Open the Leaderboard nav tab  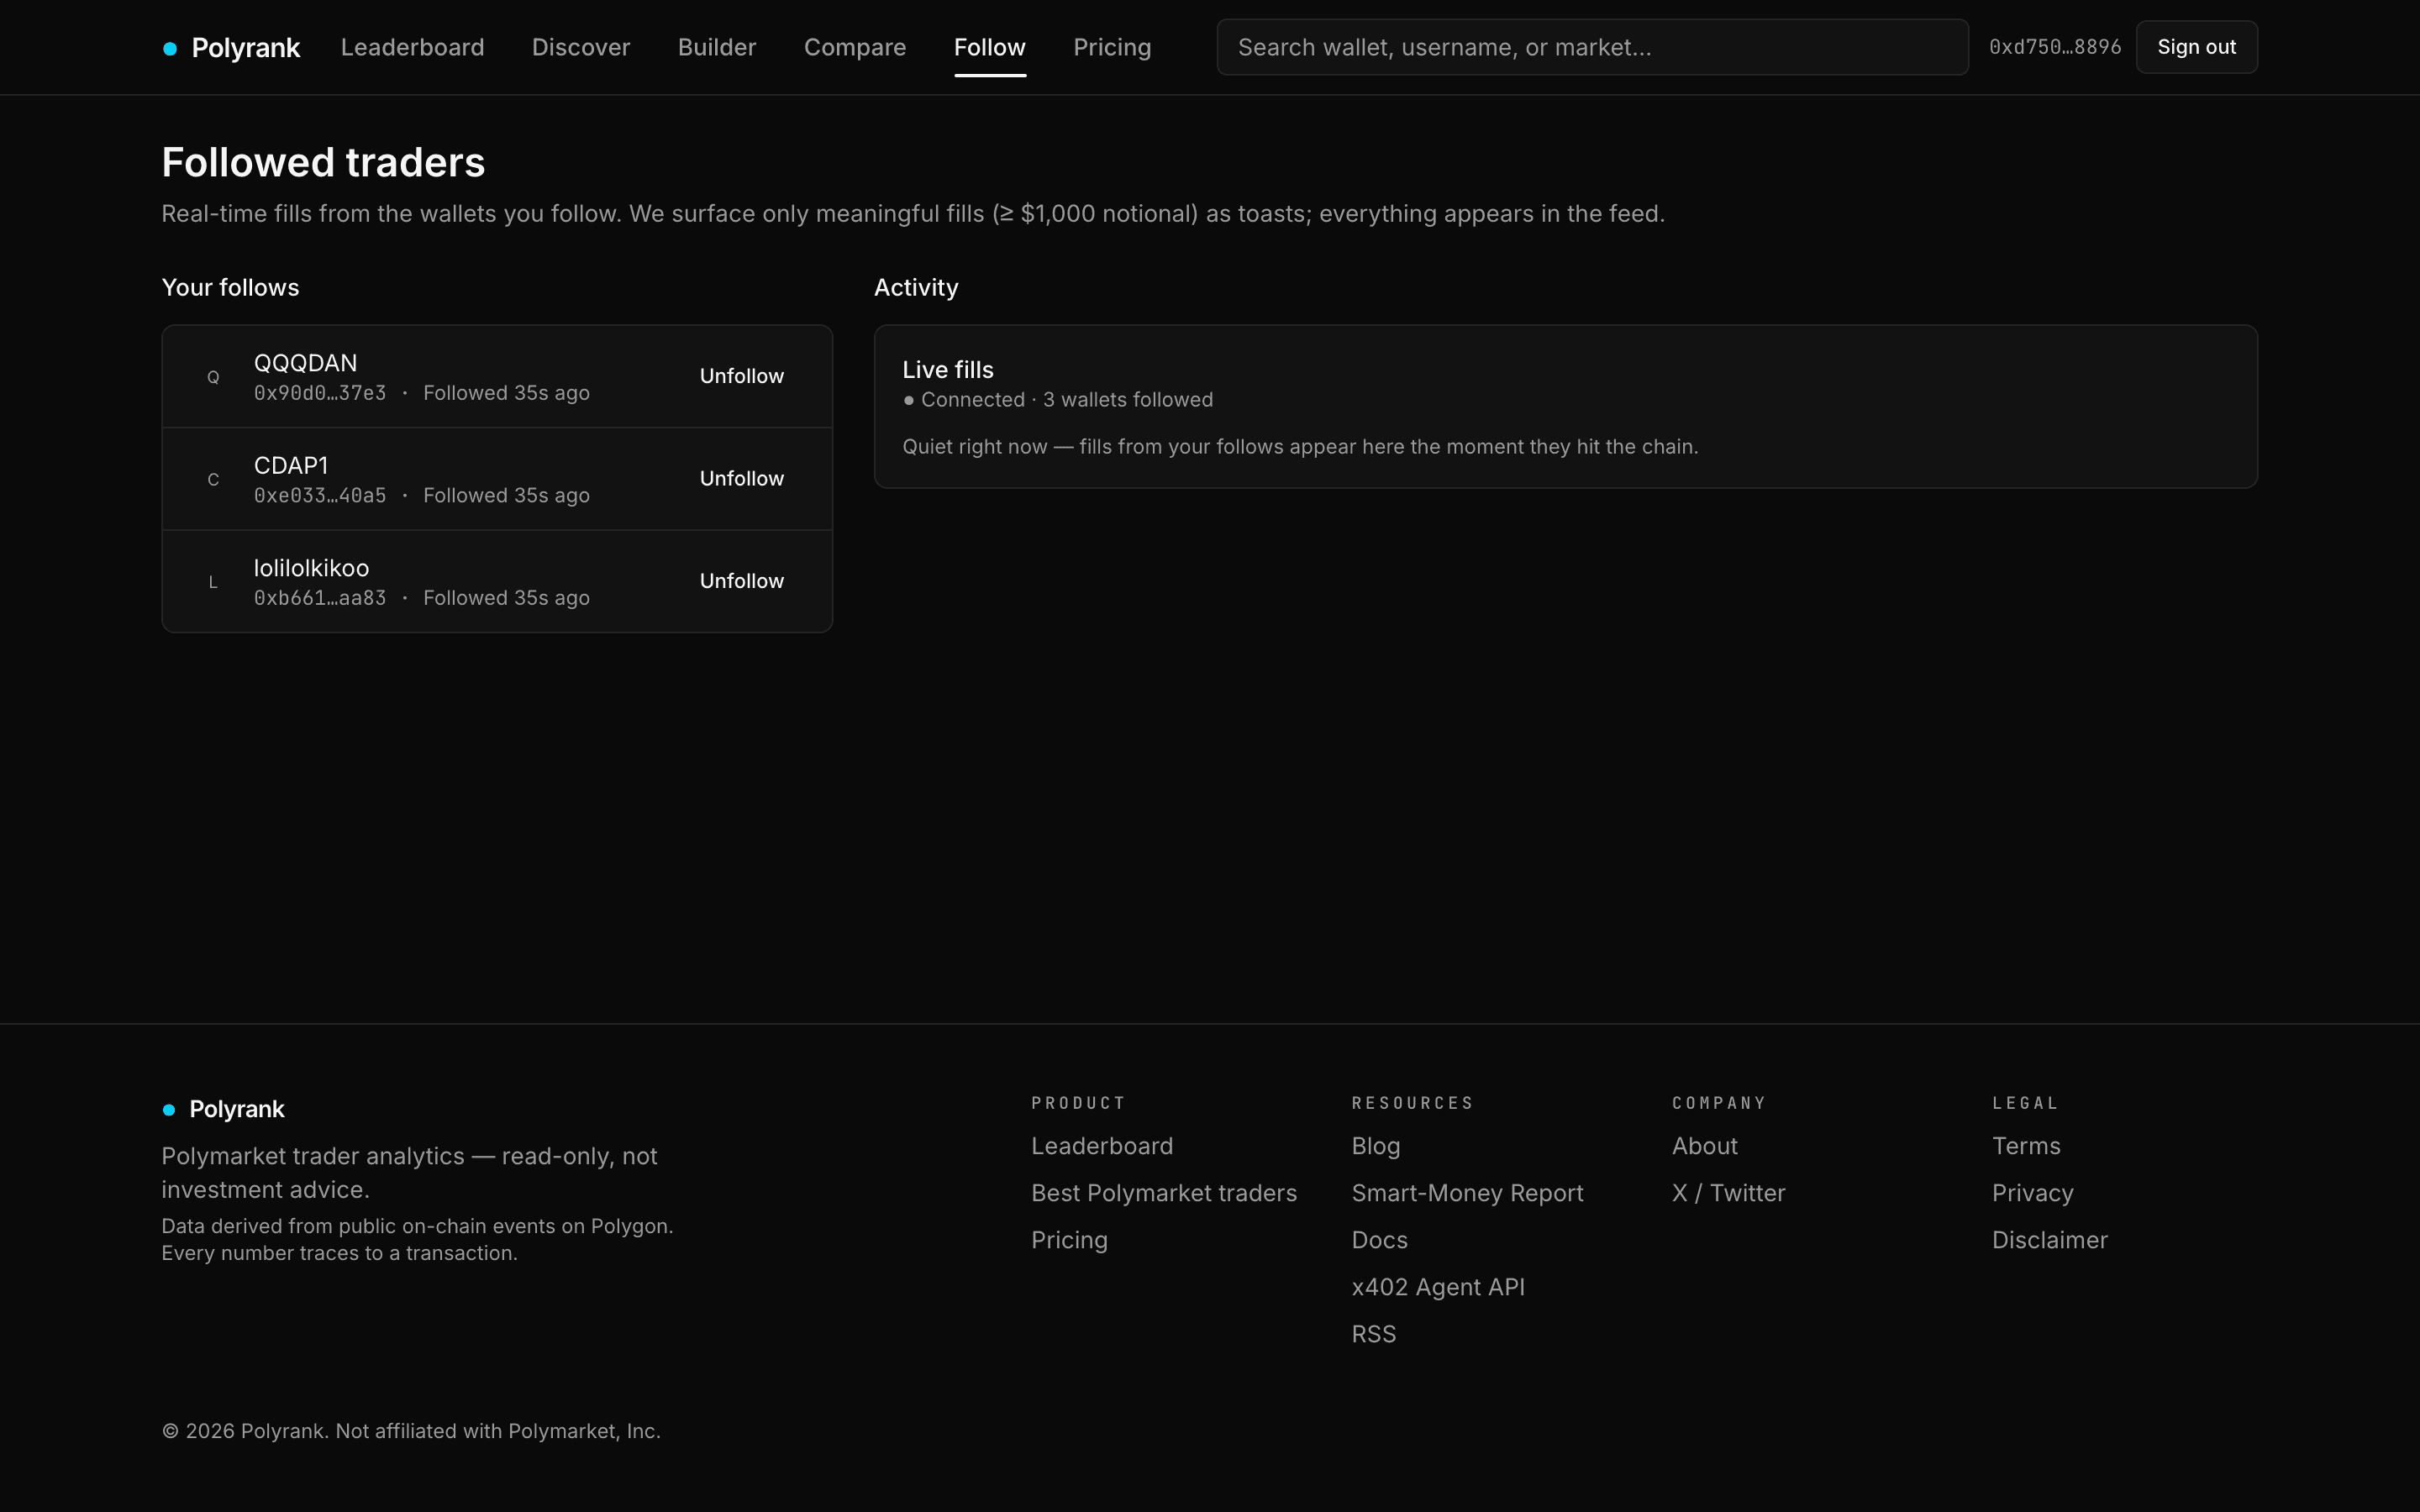pyautogui.click(x=412, y=47)
